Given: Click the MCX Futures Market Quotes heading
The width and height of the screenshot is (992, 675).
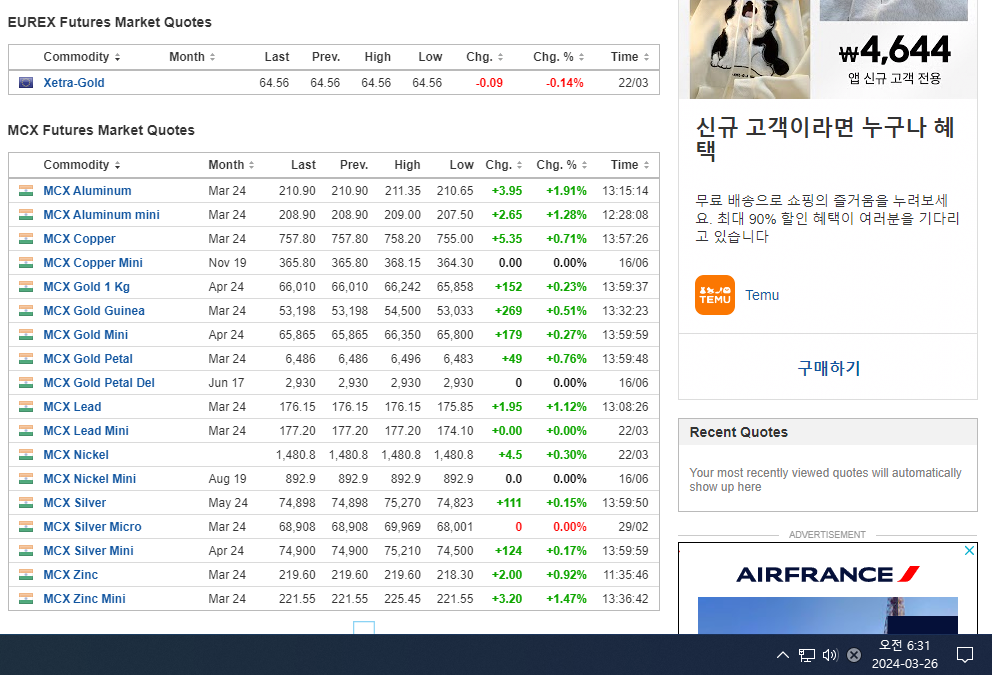Looking at the screenshot, I should coord(101,130).
